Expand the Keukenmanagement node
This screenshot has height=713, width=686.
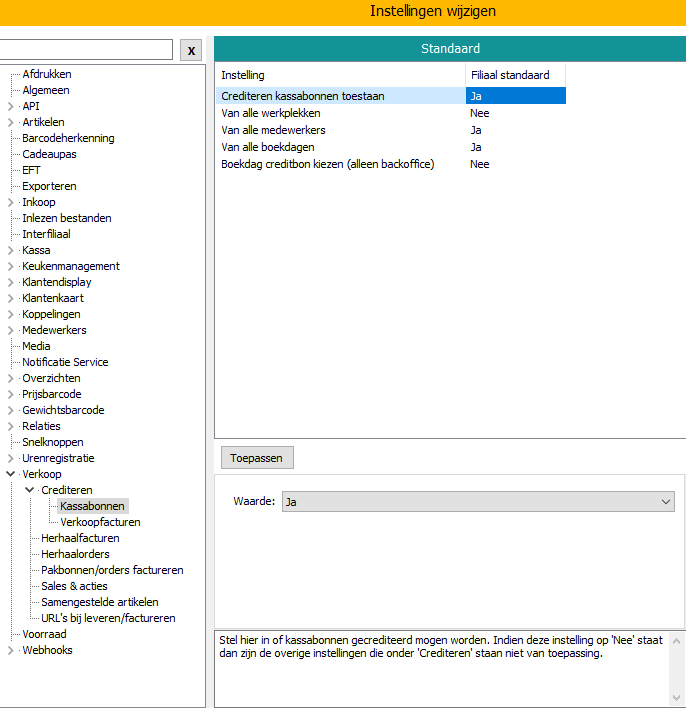10,266
